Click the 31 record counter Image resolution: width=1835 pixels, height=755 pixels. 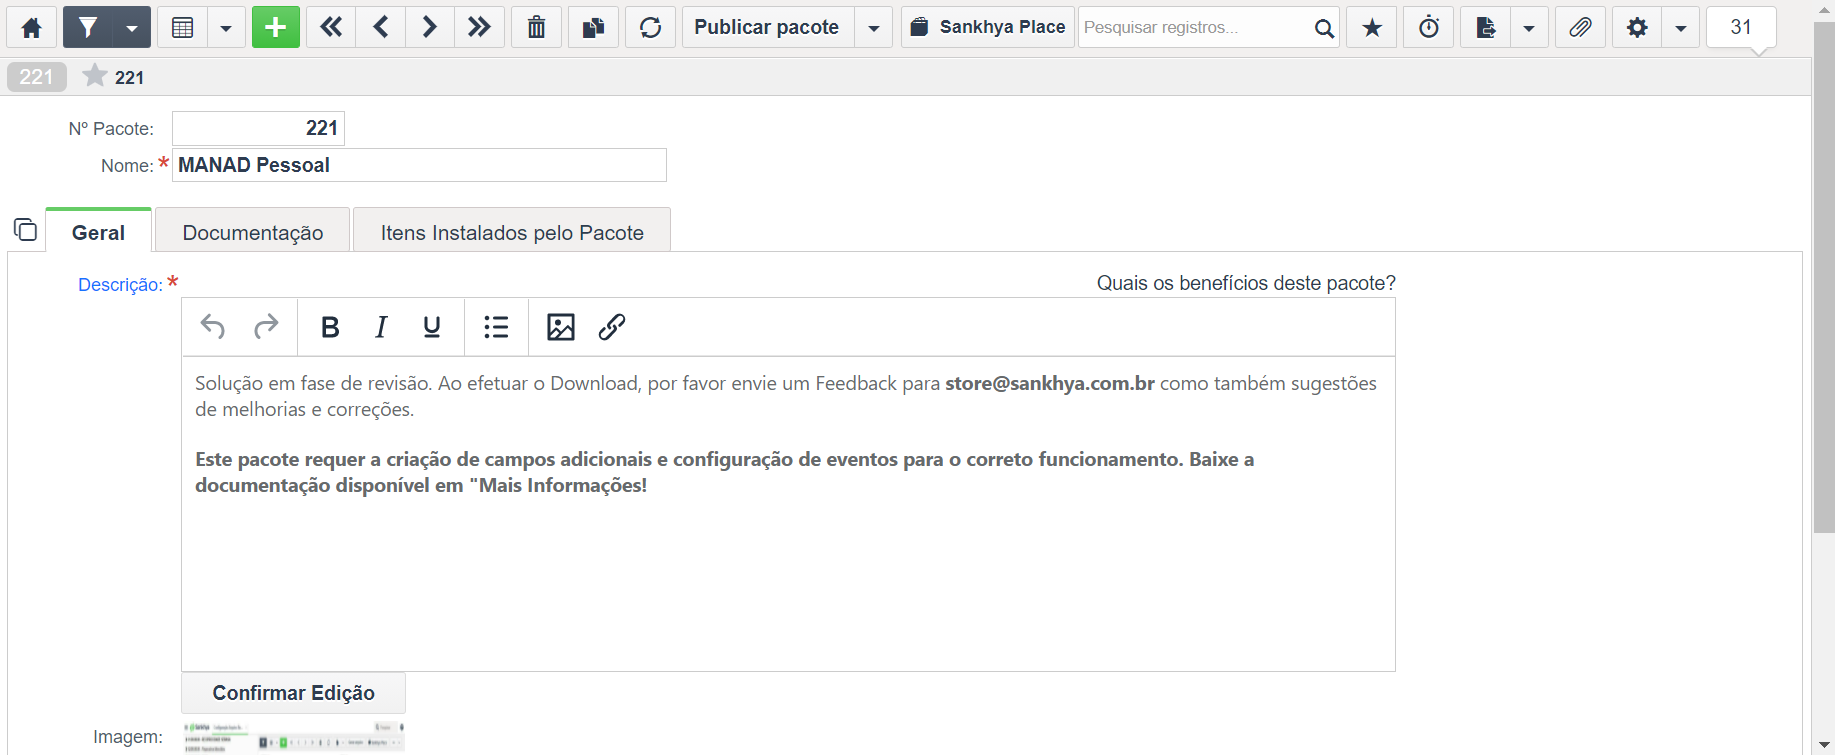click(1741, 27)
